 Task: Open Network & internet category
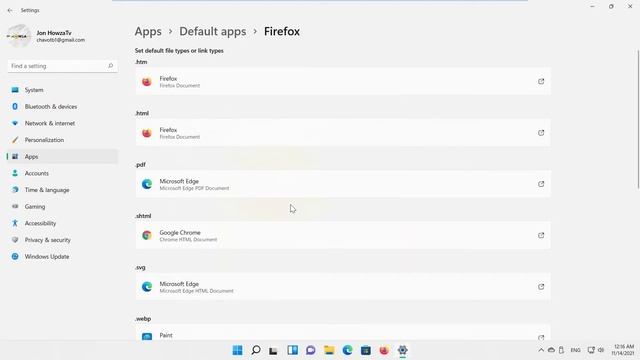pyautogui.click(x=62, y=123)
